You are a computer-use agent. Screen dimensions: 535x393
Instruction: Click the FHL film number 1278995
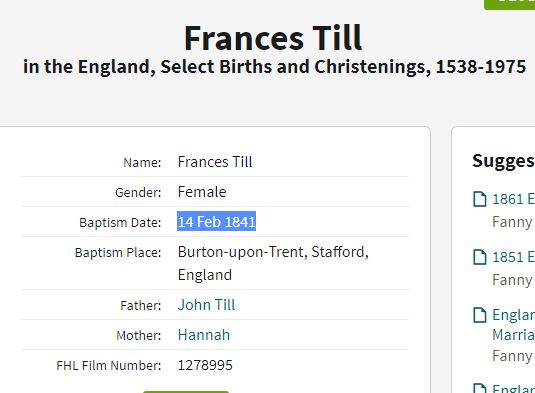click(x=205, y=365)
